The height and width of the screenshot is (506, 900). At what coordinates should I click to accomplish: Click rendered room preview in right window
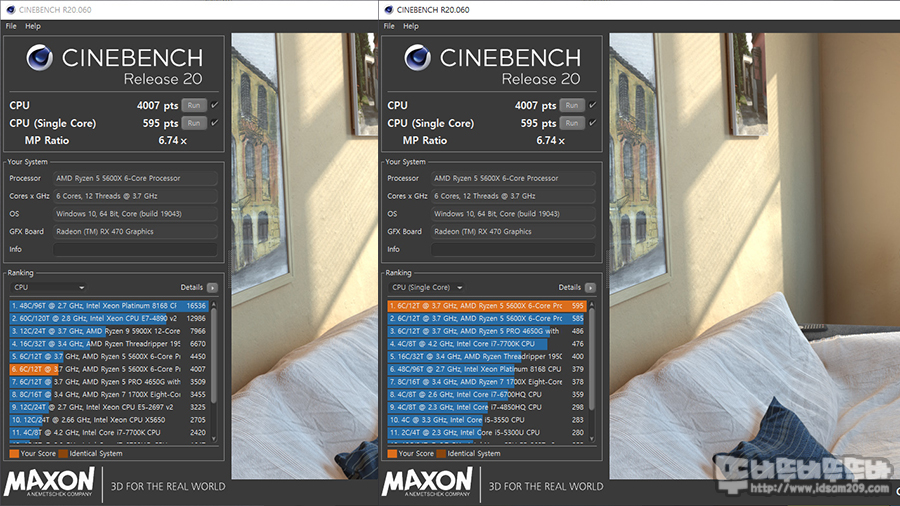tap(754, 256)
